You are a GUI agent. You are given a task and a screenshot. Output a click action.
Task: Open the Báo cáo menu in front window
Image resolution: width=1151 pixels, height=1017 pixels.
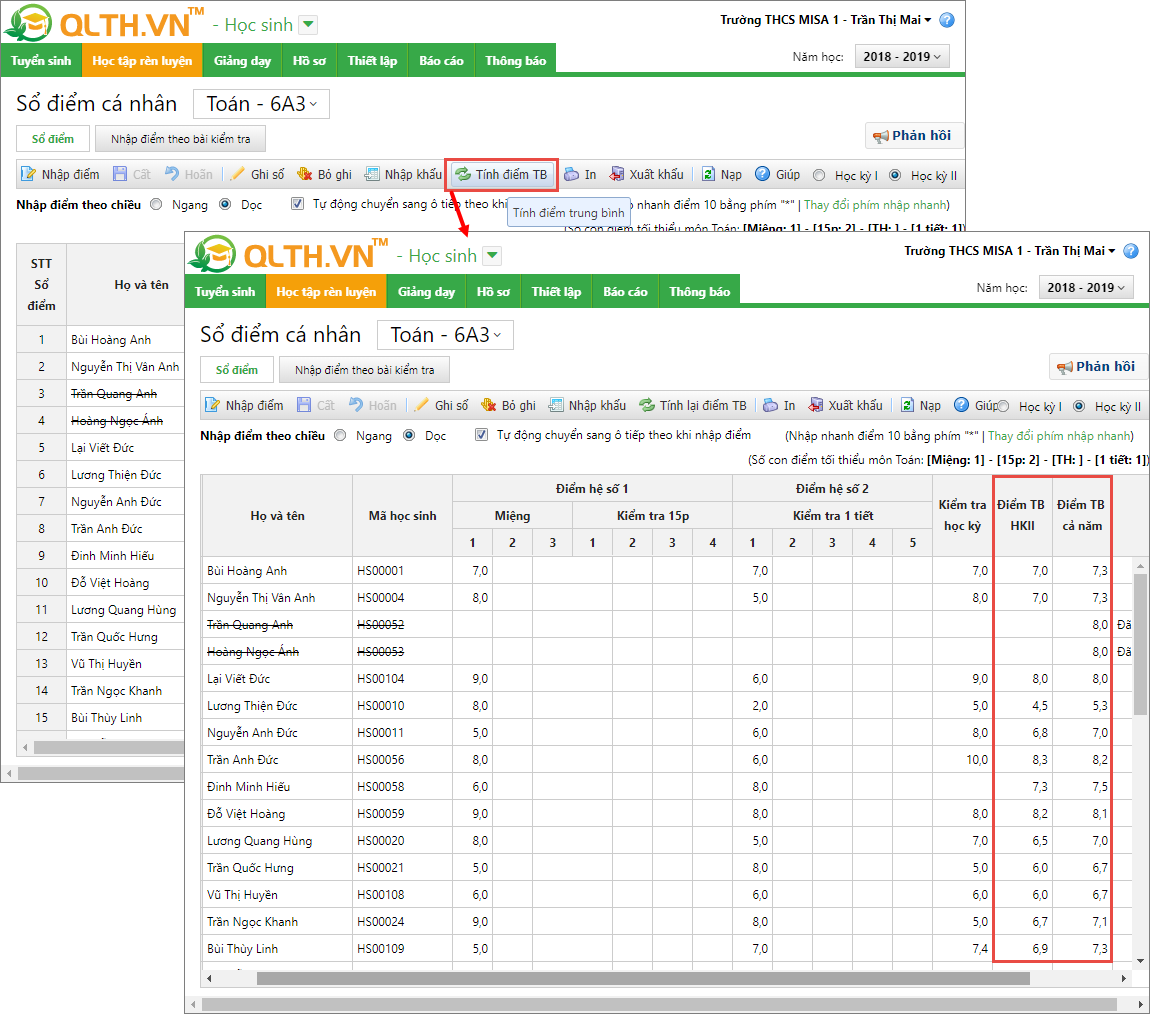click(x=625, y=292)
